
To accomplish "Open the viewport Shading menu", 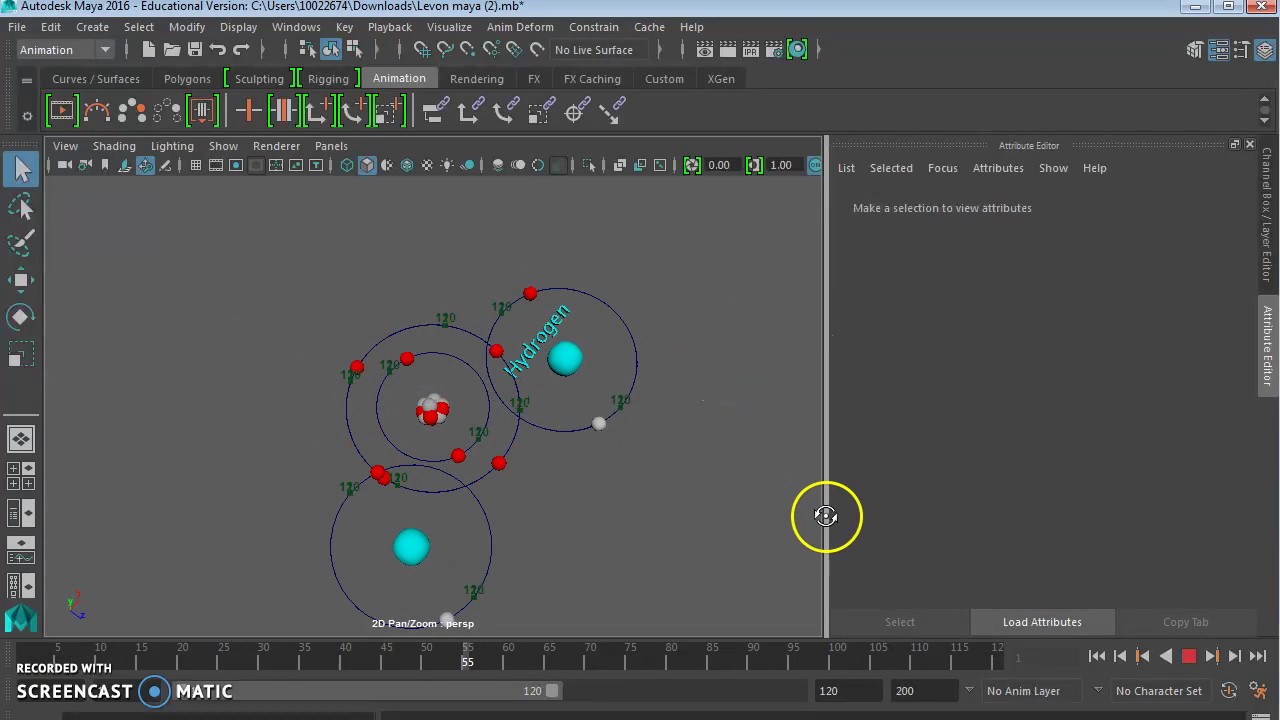I will click(x=114, y=146).
